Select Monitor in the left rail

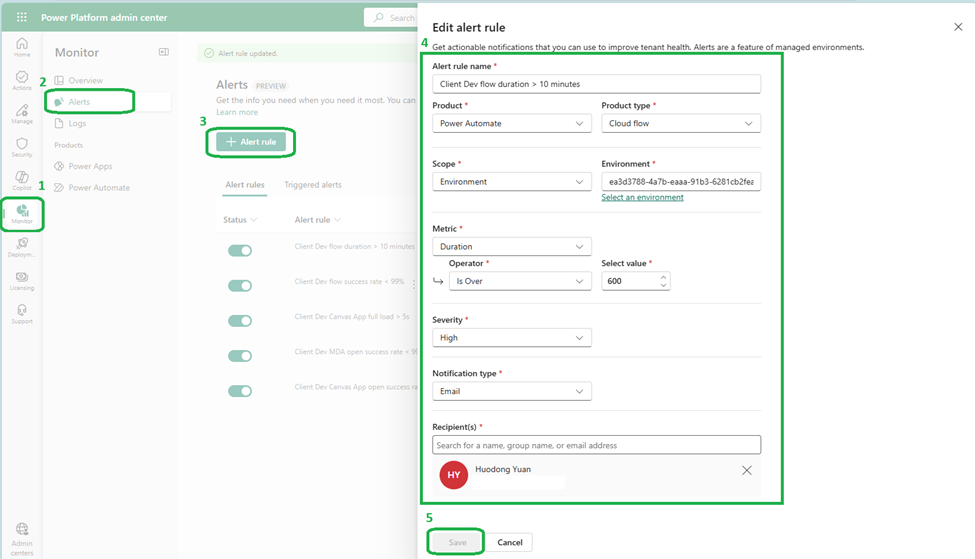coord(22,215)
